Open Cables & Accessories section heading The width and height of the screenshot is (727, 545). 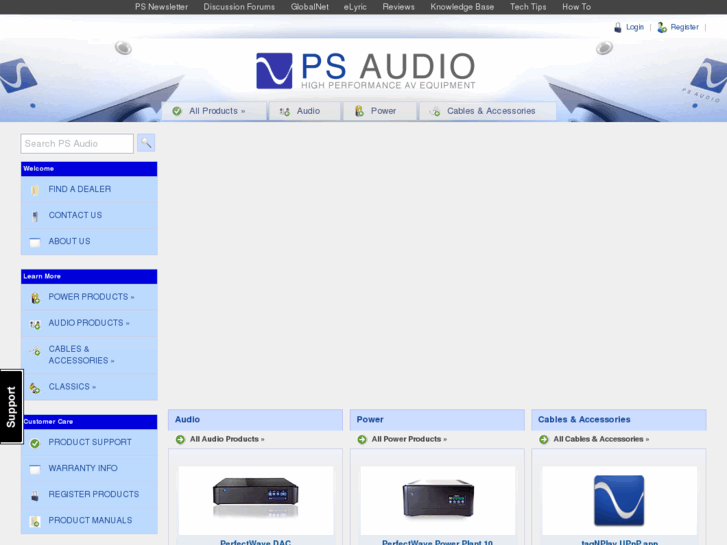[x=584, y=419]
